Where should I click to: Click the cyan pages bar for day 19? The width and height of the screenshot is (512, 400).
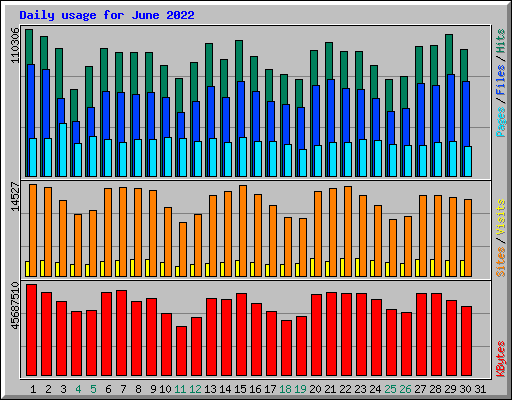click(x=303, y=163)
